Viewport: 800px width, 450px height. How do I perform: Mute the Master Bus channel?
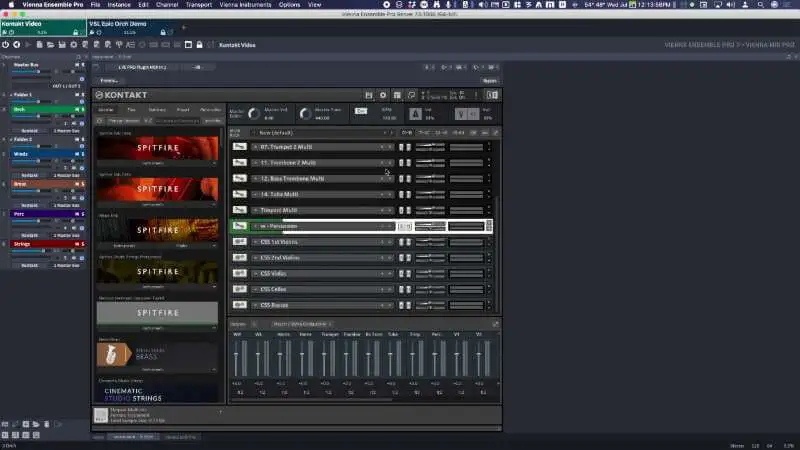point(77,65)
